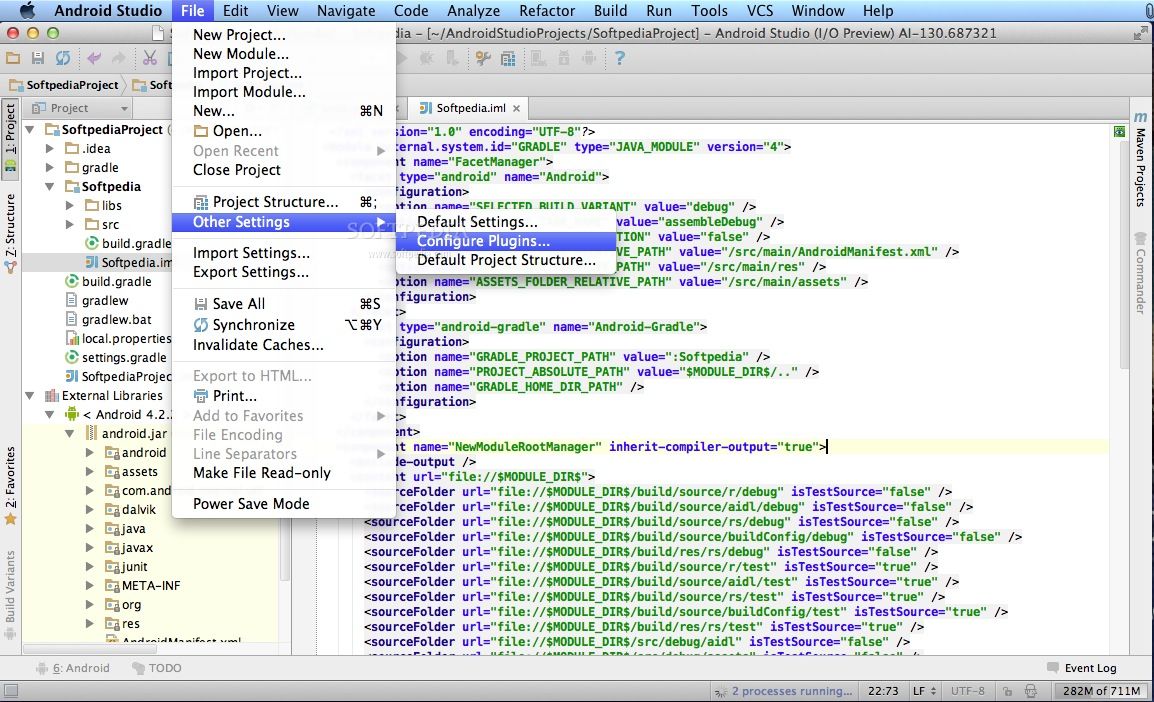This screenshot has width=1154, height=702.
Task: Close the Softpedia.iml tab
Action: pos(517,108)
